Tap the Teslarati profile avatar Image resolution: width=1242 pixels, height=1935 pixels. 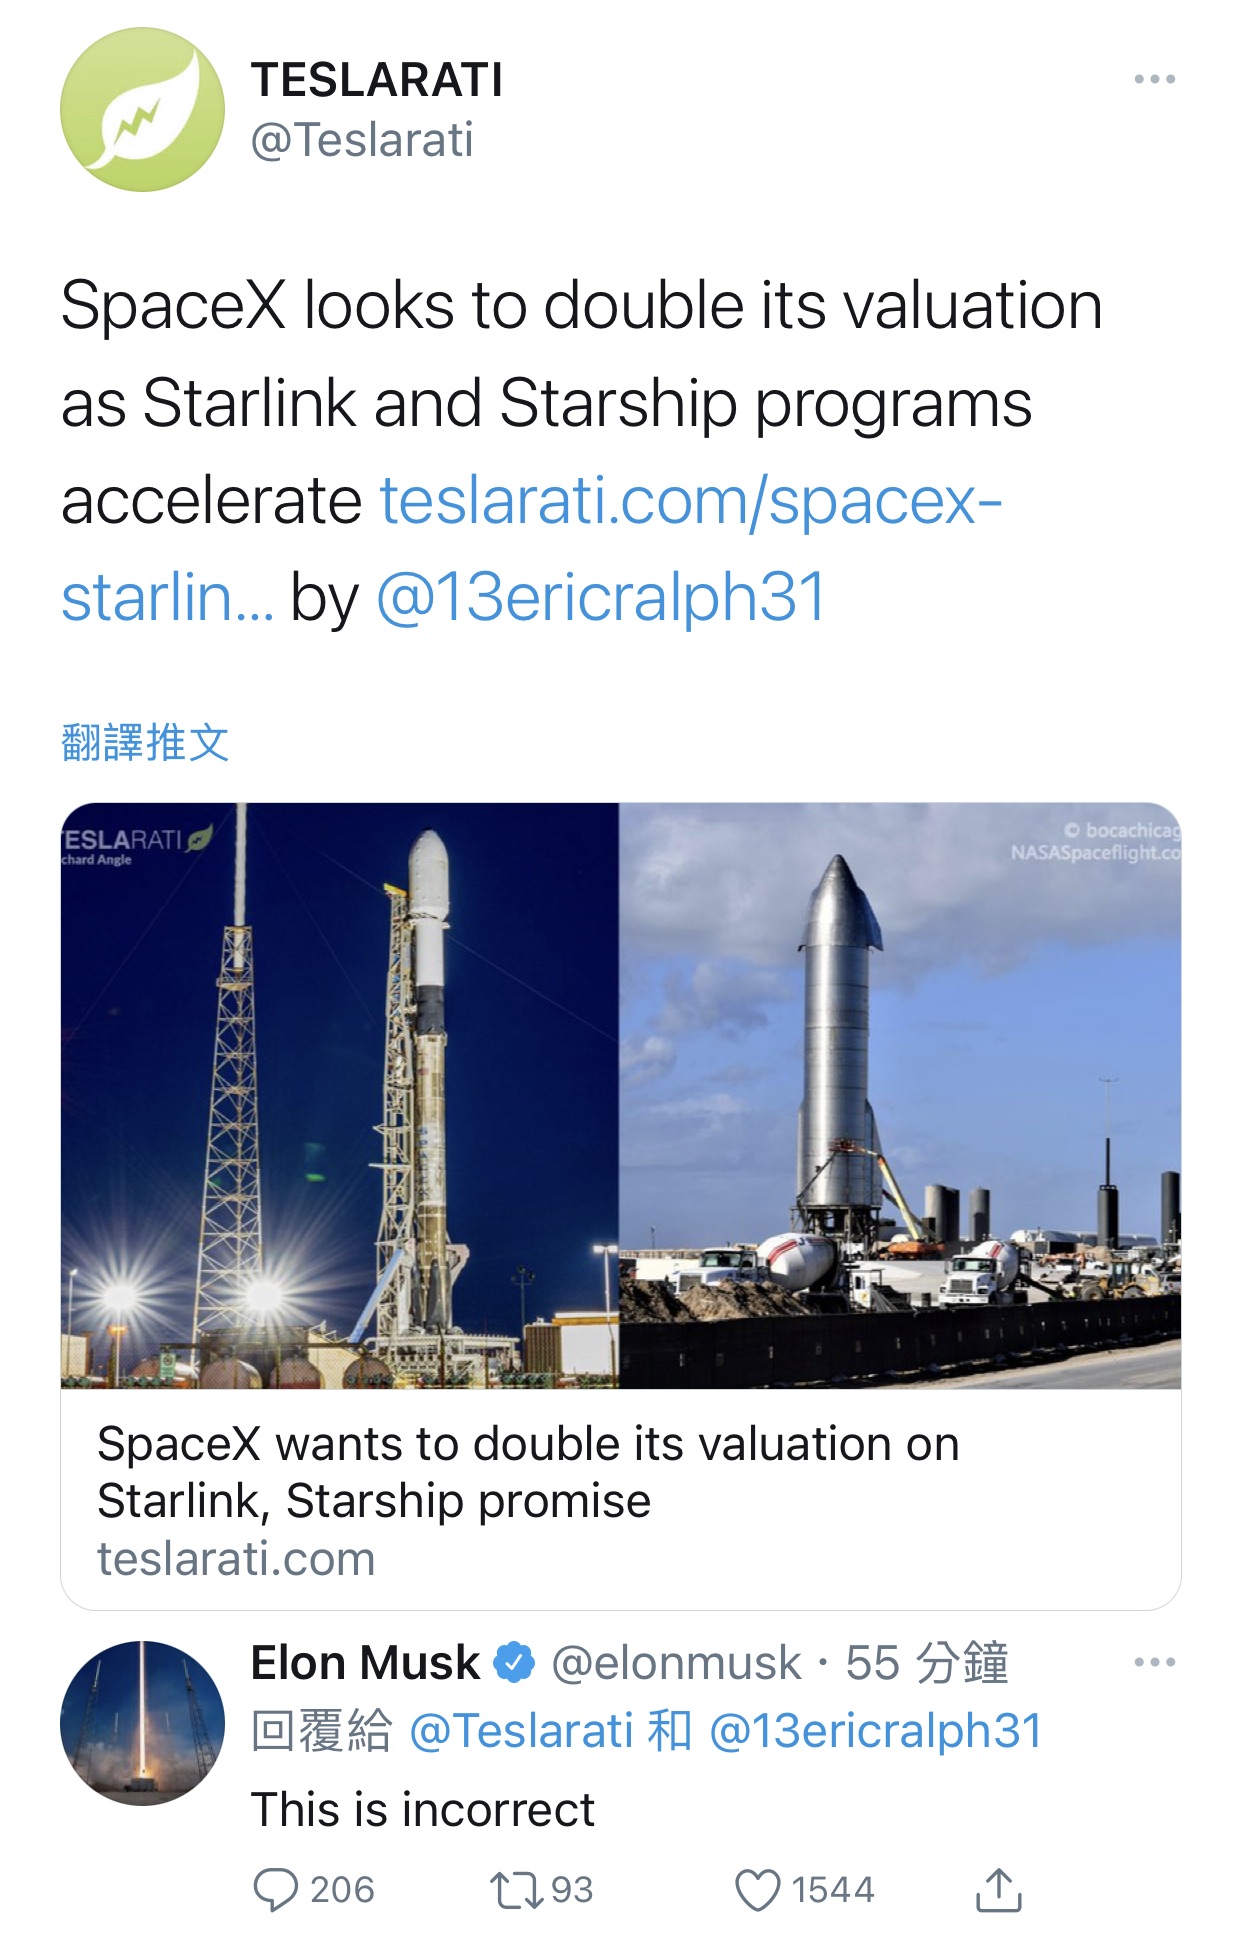click(142, 110)
